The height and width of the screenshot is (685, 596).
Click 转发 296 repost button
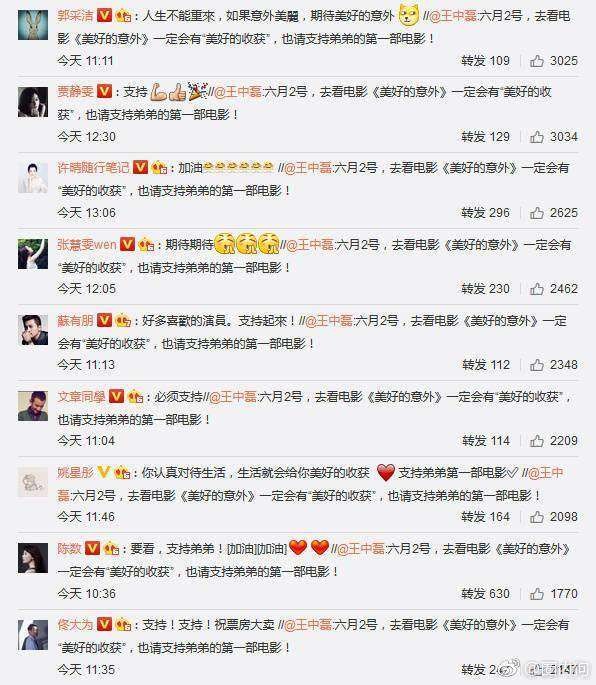point(485,213)
